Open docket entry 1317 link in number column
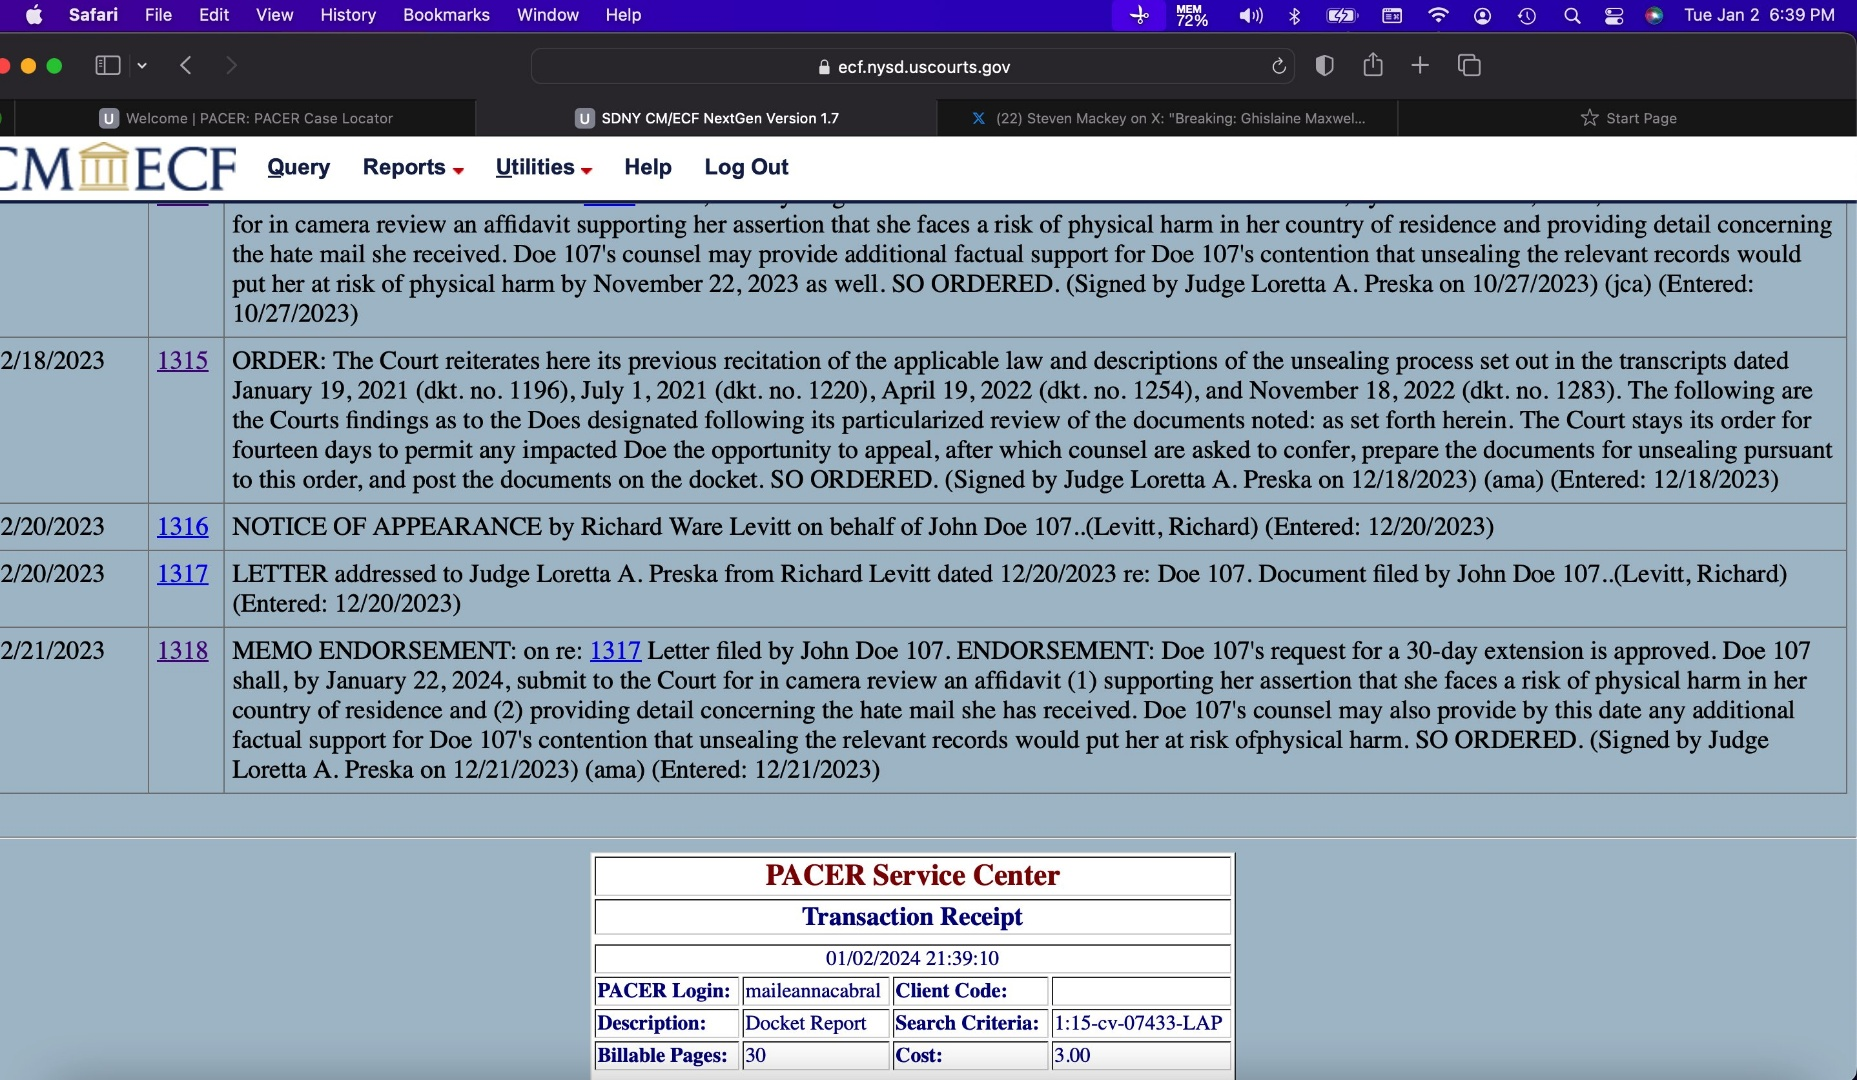Screen dimensions: 1857x1080 click(183, 573)
